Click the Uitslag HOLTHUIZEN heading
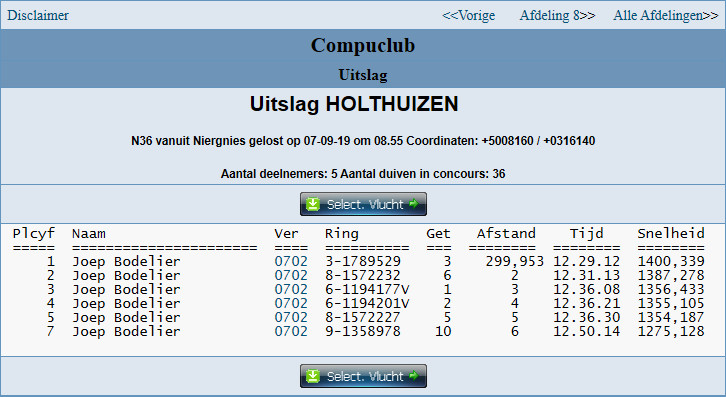This screenshot has width=726, height=397. 354,104
